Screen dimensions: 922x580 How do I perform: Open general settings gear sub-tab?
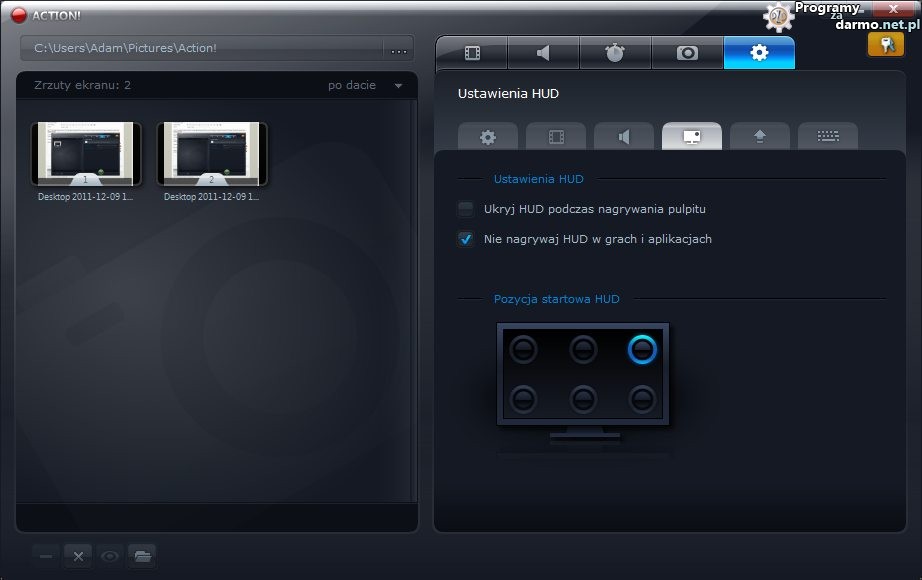[x=487, y=137]
